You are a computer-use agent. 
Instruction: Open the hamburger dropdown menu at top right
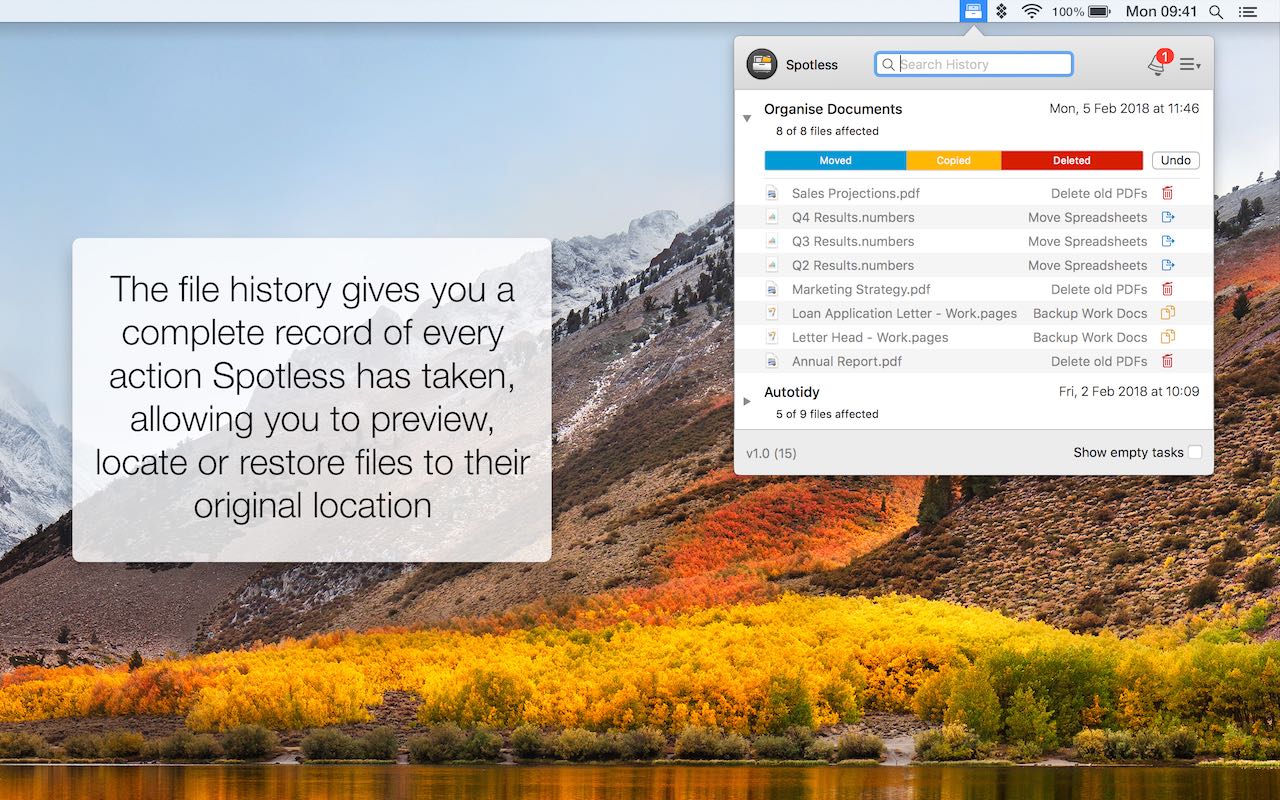1190,63
